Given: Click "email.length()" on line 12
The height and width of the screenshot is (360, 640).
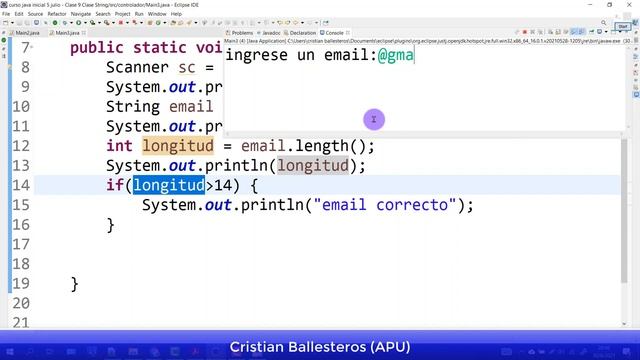Looking at the screenshot, I should 307,146.
